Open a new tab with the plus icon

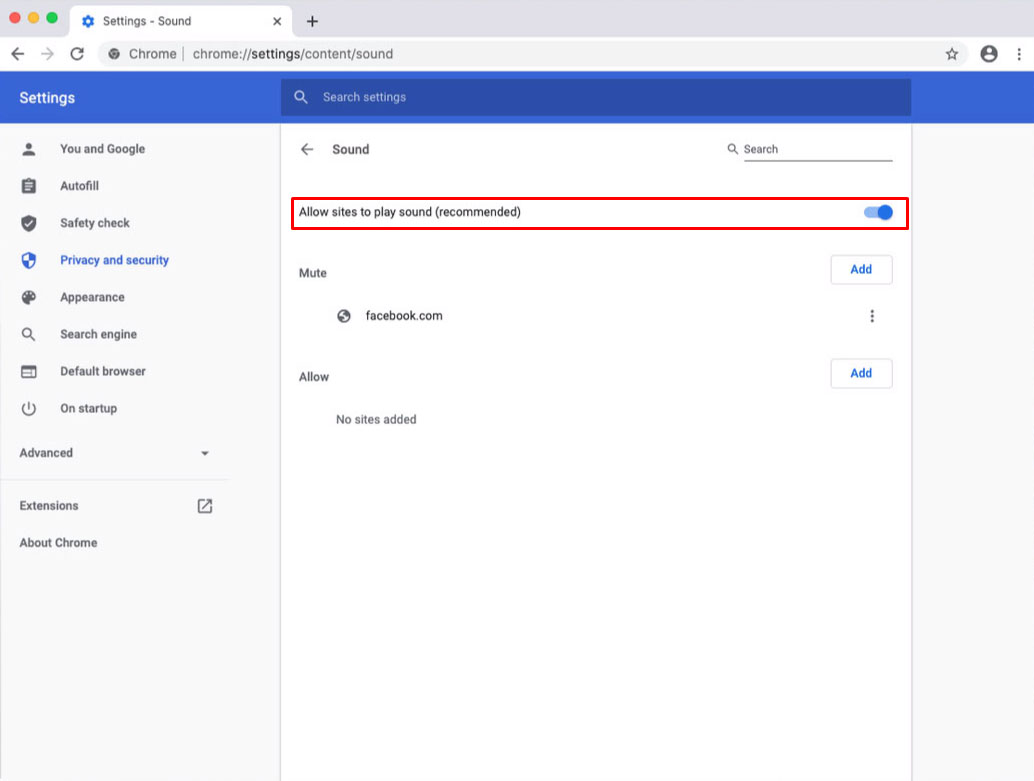tap(312, 21)
